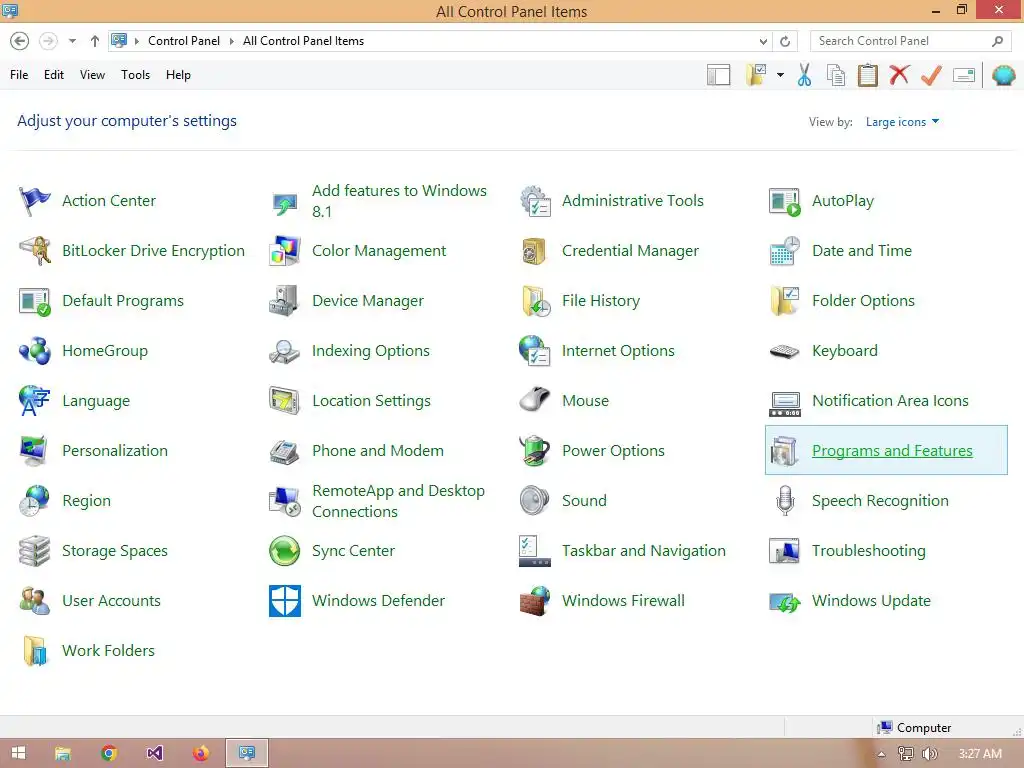Click the Search Control Panel field
The height and width of the screenshot is (768, 1024).
click(910, 41)
